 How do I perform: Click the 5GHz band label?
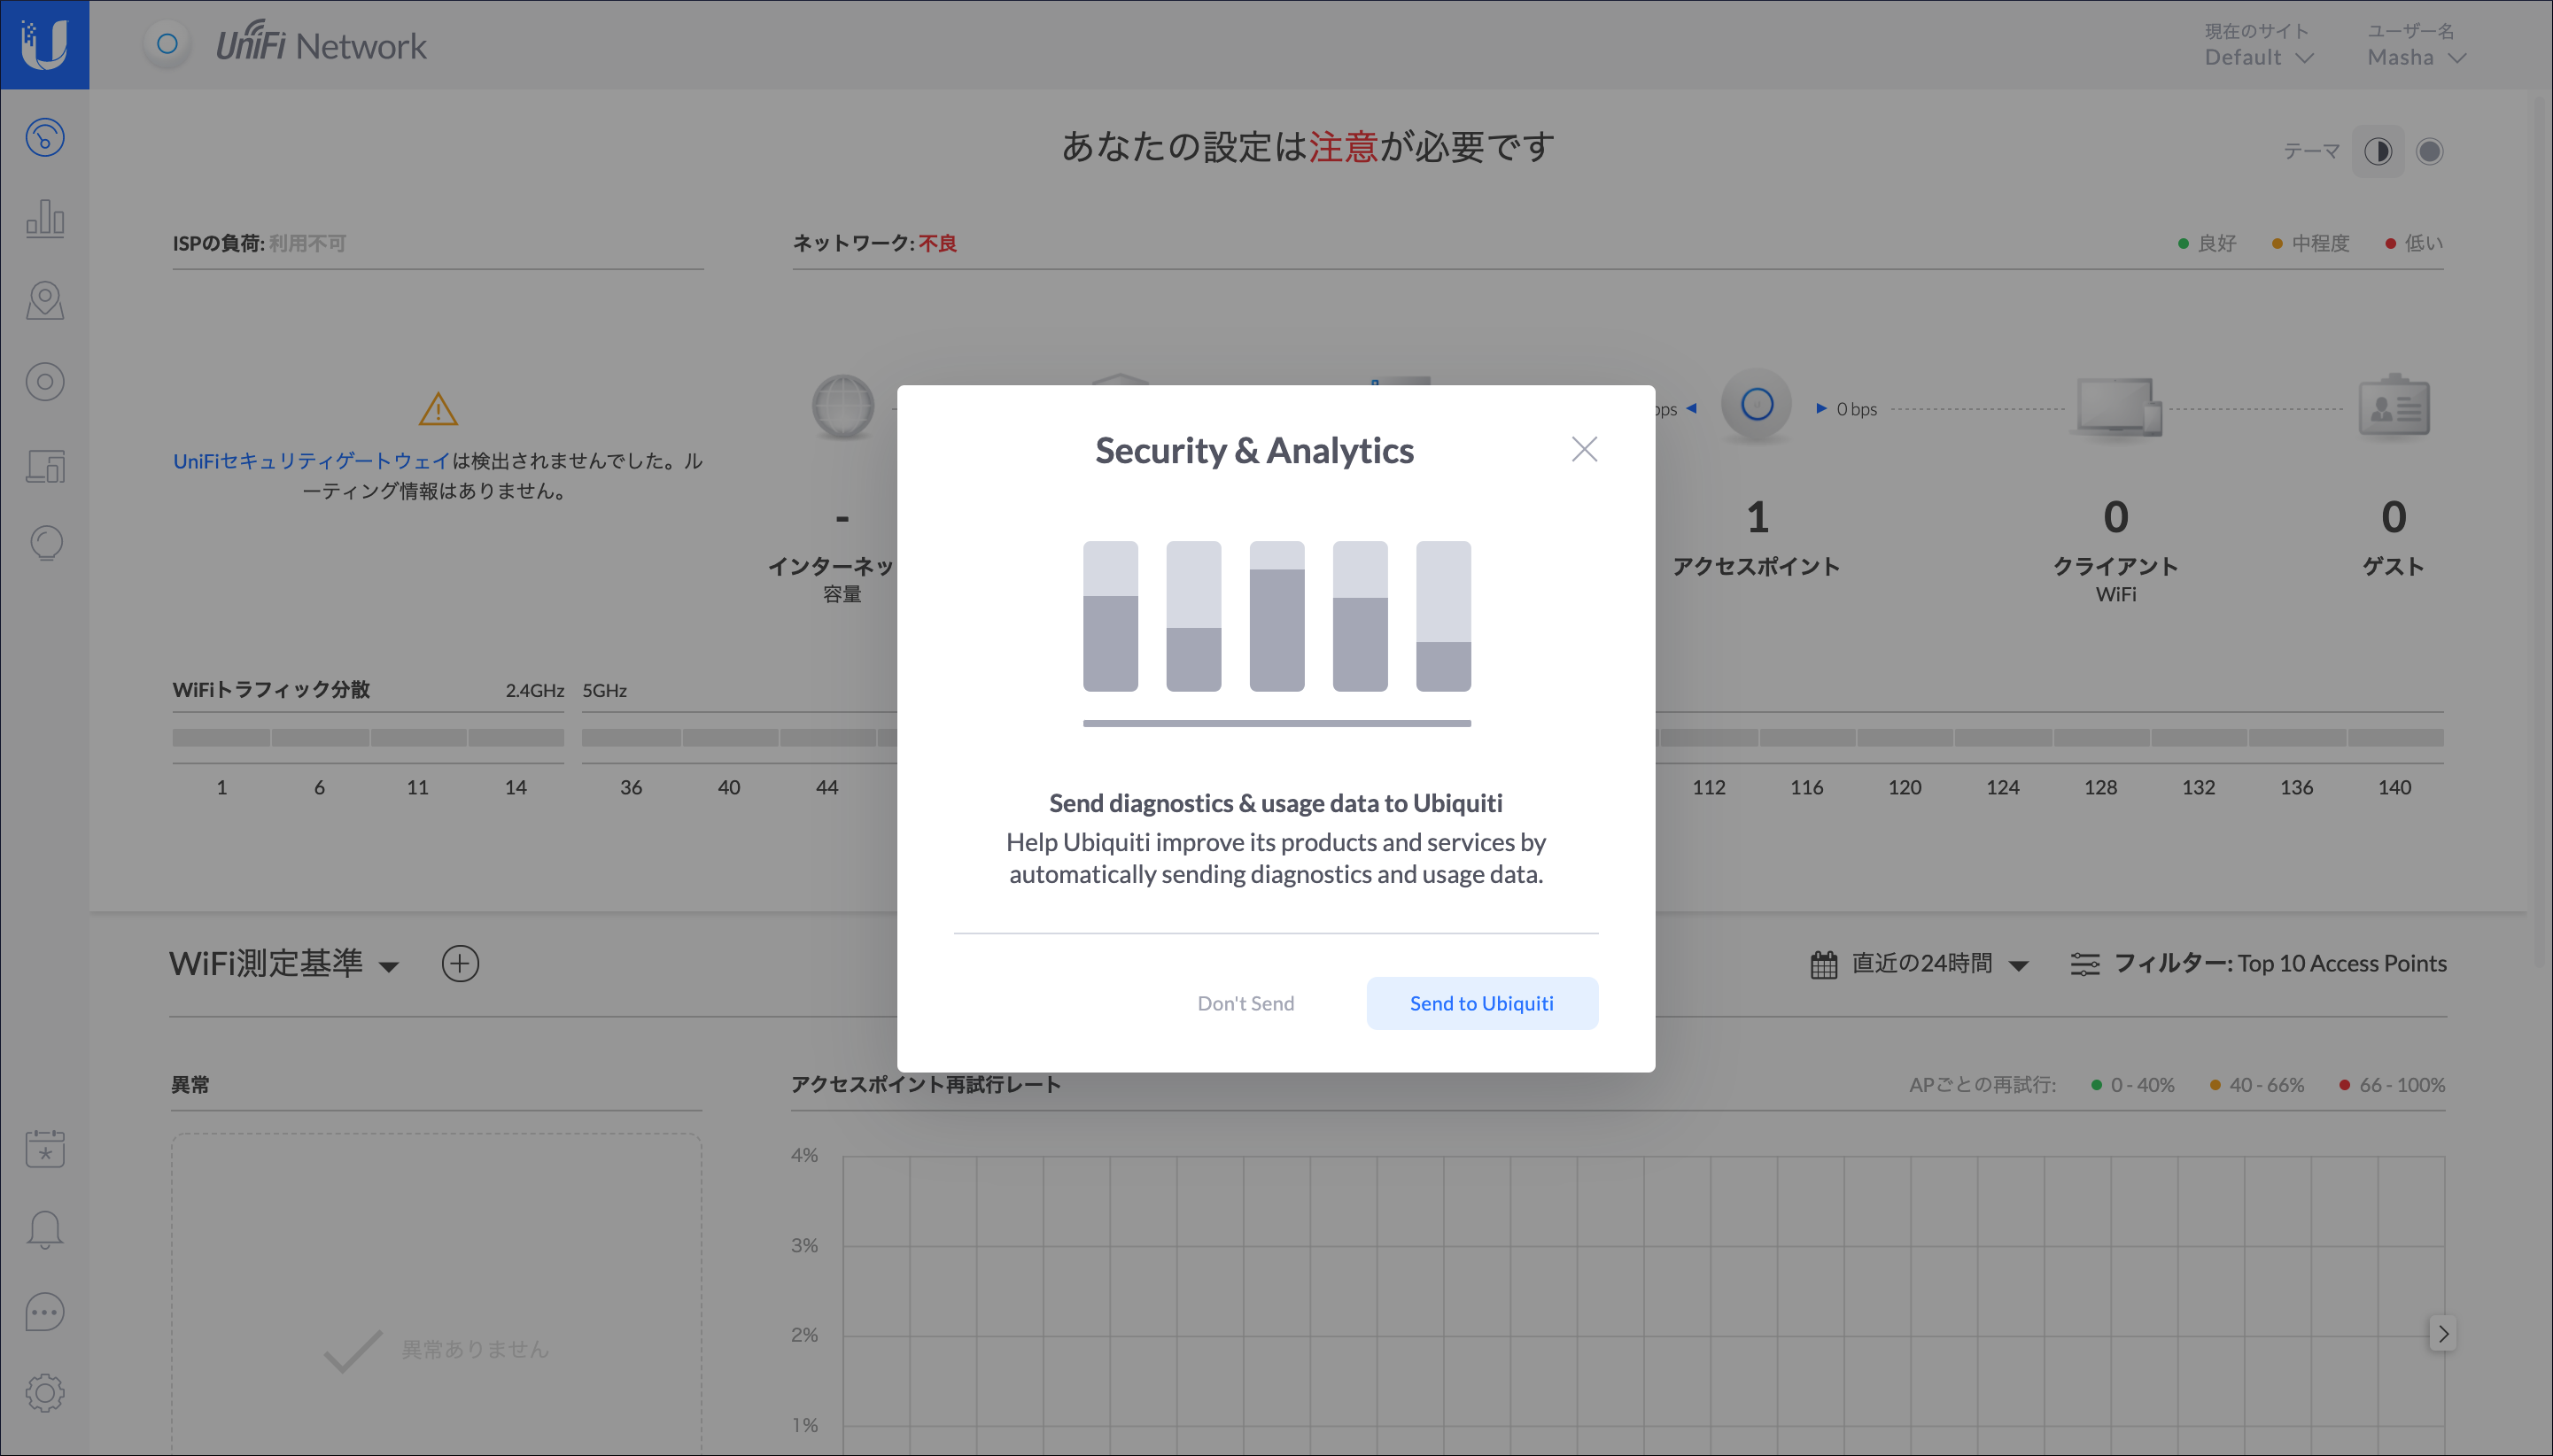[604, 690]
